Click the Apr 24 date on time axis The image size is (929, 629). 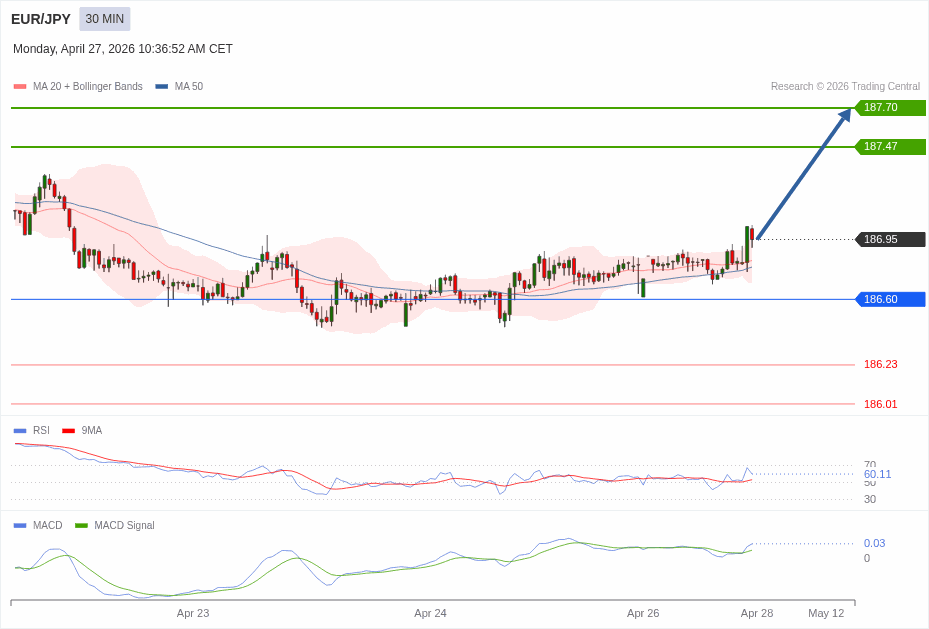[x=430, y=613]
